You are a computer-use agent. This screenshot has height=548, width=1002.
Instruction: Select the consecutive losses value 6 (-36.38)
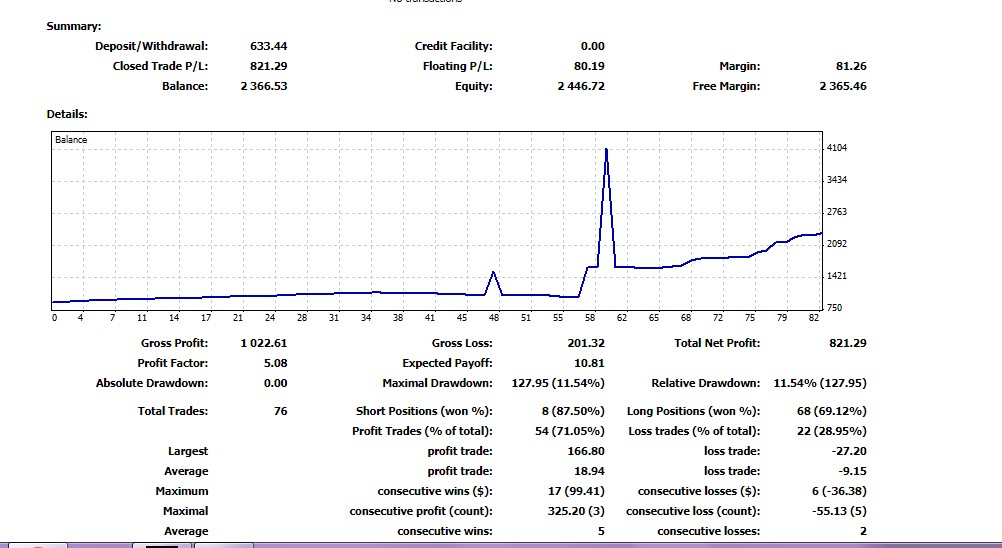tap(839, 491)
